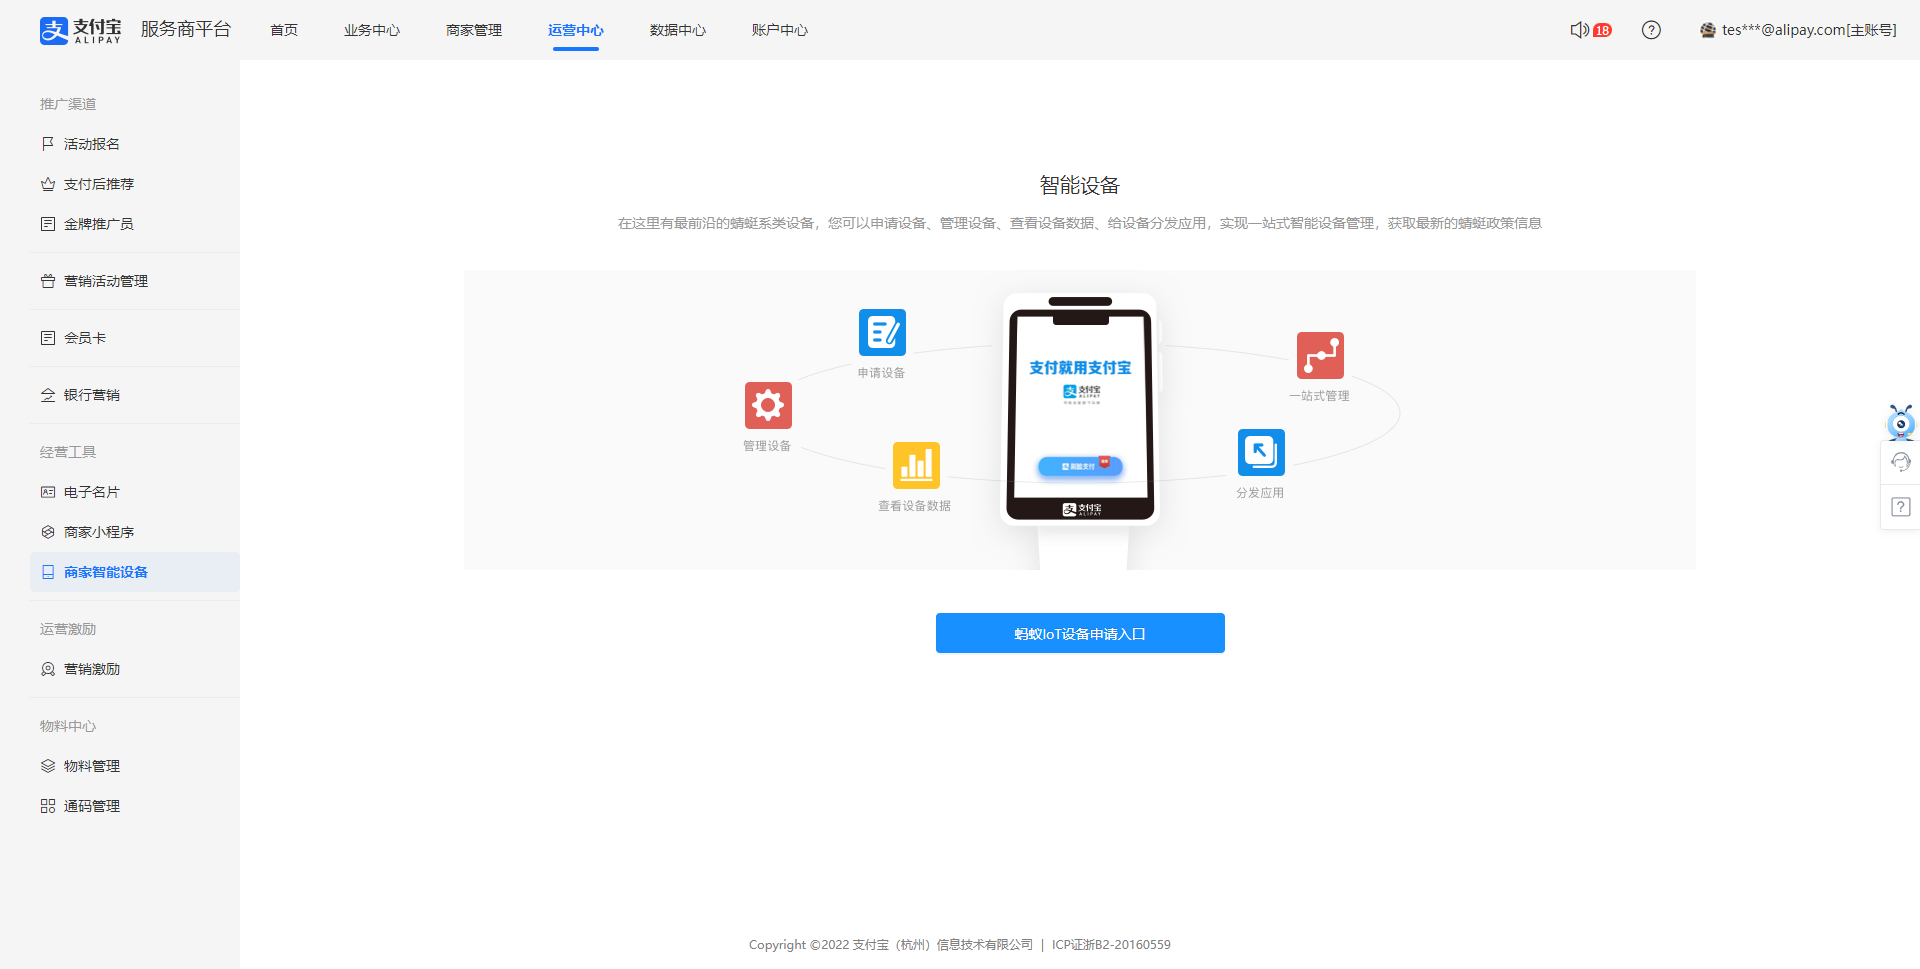1920x969 pixels.
Task: Switch to 商家管理 tab
Action: pyautogui.click(x=474, y=30)
